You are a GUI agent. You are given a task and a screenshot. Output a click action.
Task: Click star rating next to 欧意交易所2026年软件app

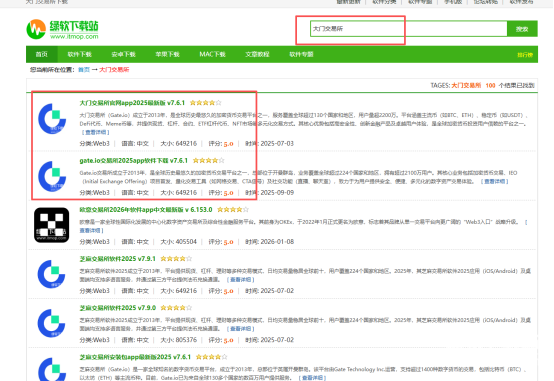[x=233, y=210]
